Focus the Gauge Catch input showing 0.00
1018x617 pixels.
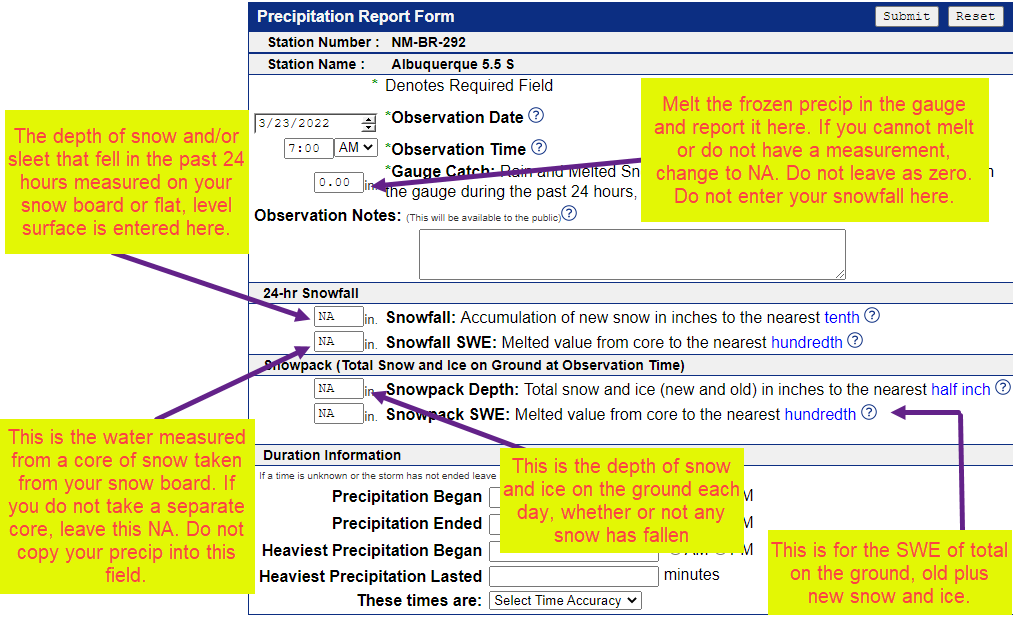coord(338,183)
